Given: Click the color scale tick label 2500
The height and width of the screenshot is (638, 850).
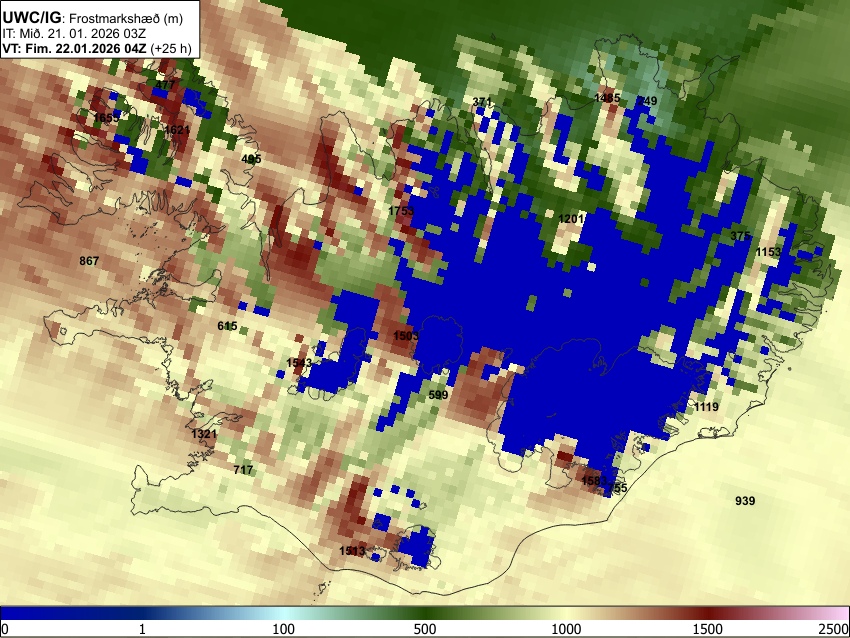Looking at the screenshot, I should coord(834,629).
